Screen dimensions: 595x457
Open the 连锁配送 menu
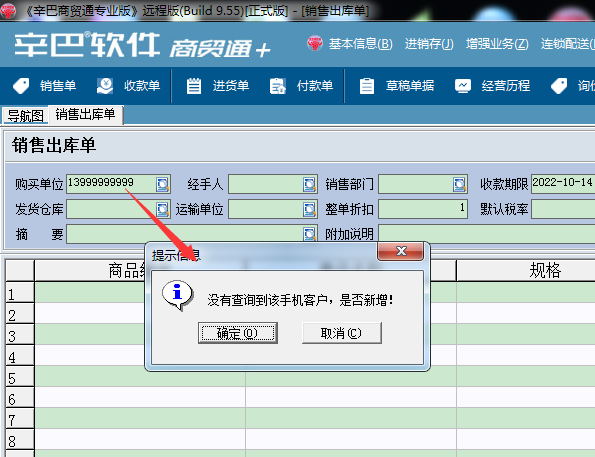[x=568, y=44]
